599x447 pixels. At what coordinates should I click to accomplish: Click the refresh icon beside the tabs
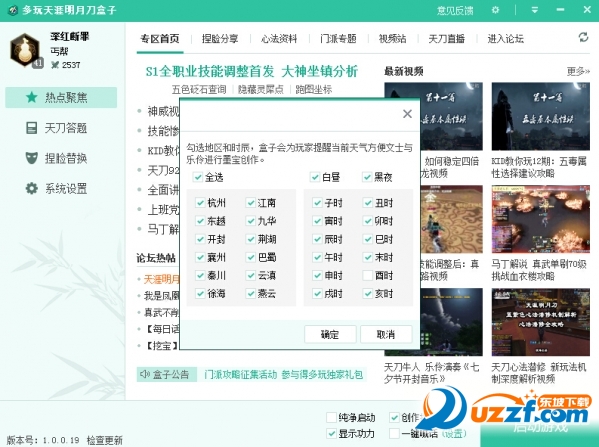pos(583,37)
